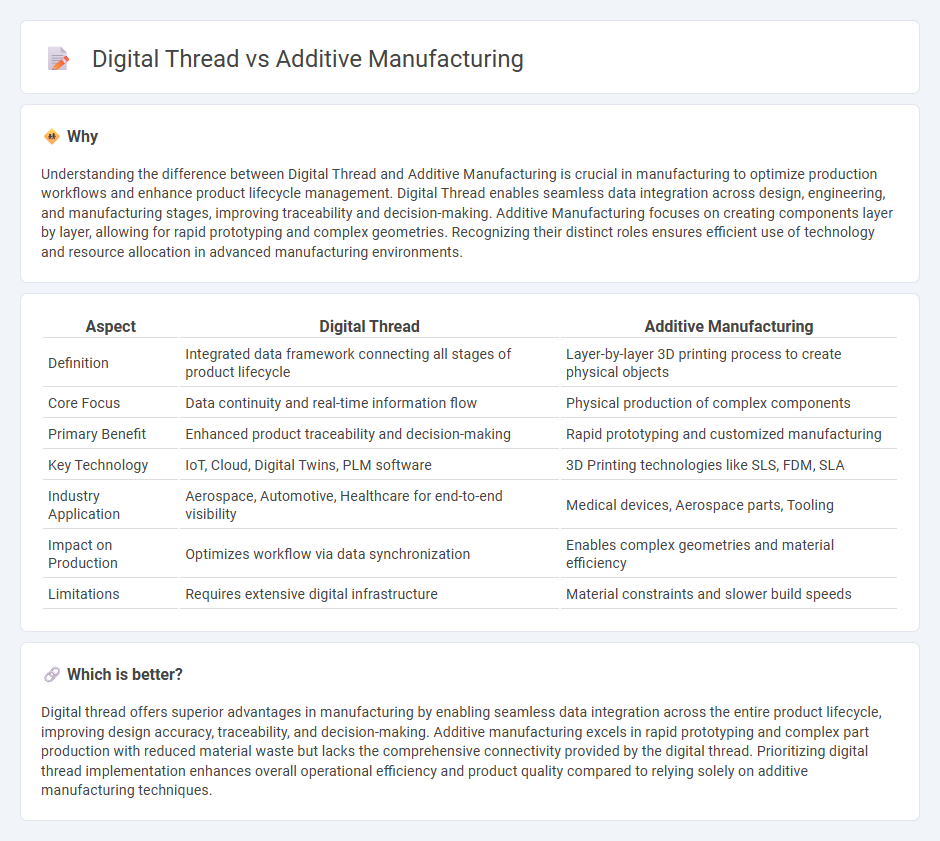Select the page title Digital Thread vs Additive Manufacturing
Image resolution: width=940 pixels, height=841 pixels.
(x=308, y=59)
